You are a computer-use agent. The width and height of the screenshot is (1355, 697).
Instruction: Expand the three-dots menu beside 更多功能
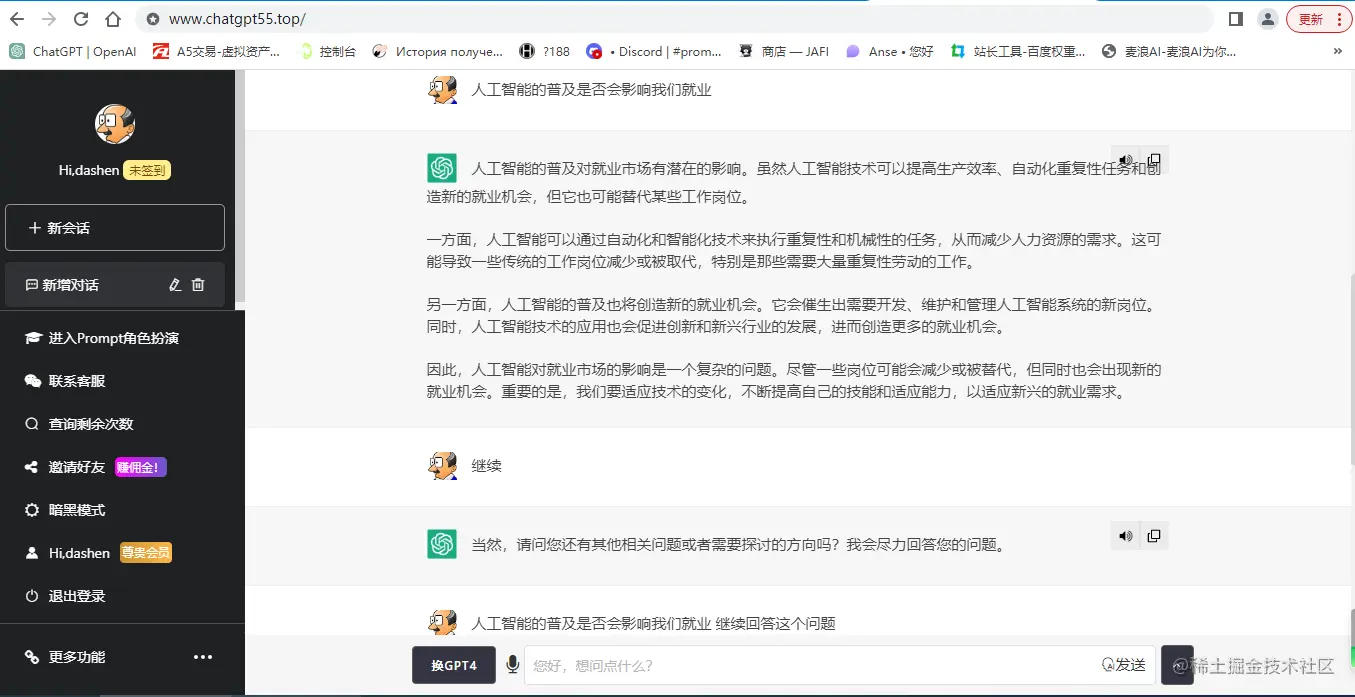(203, 657)
